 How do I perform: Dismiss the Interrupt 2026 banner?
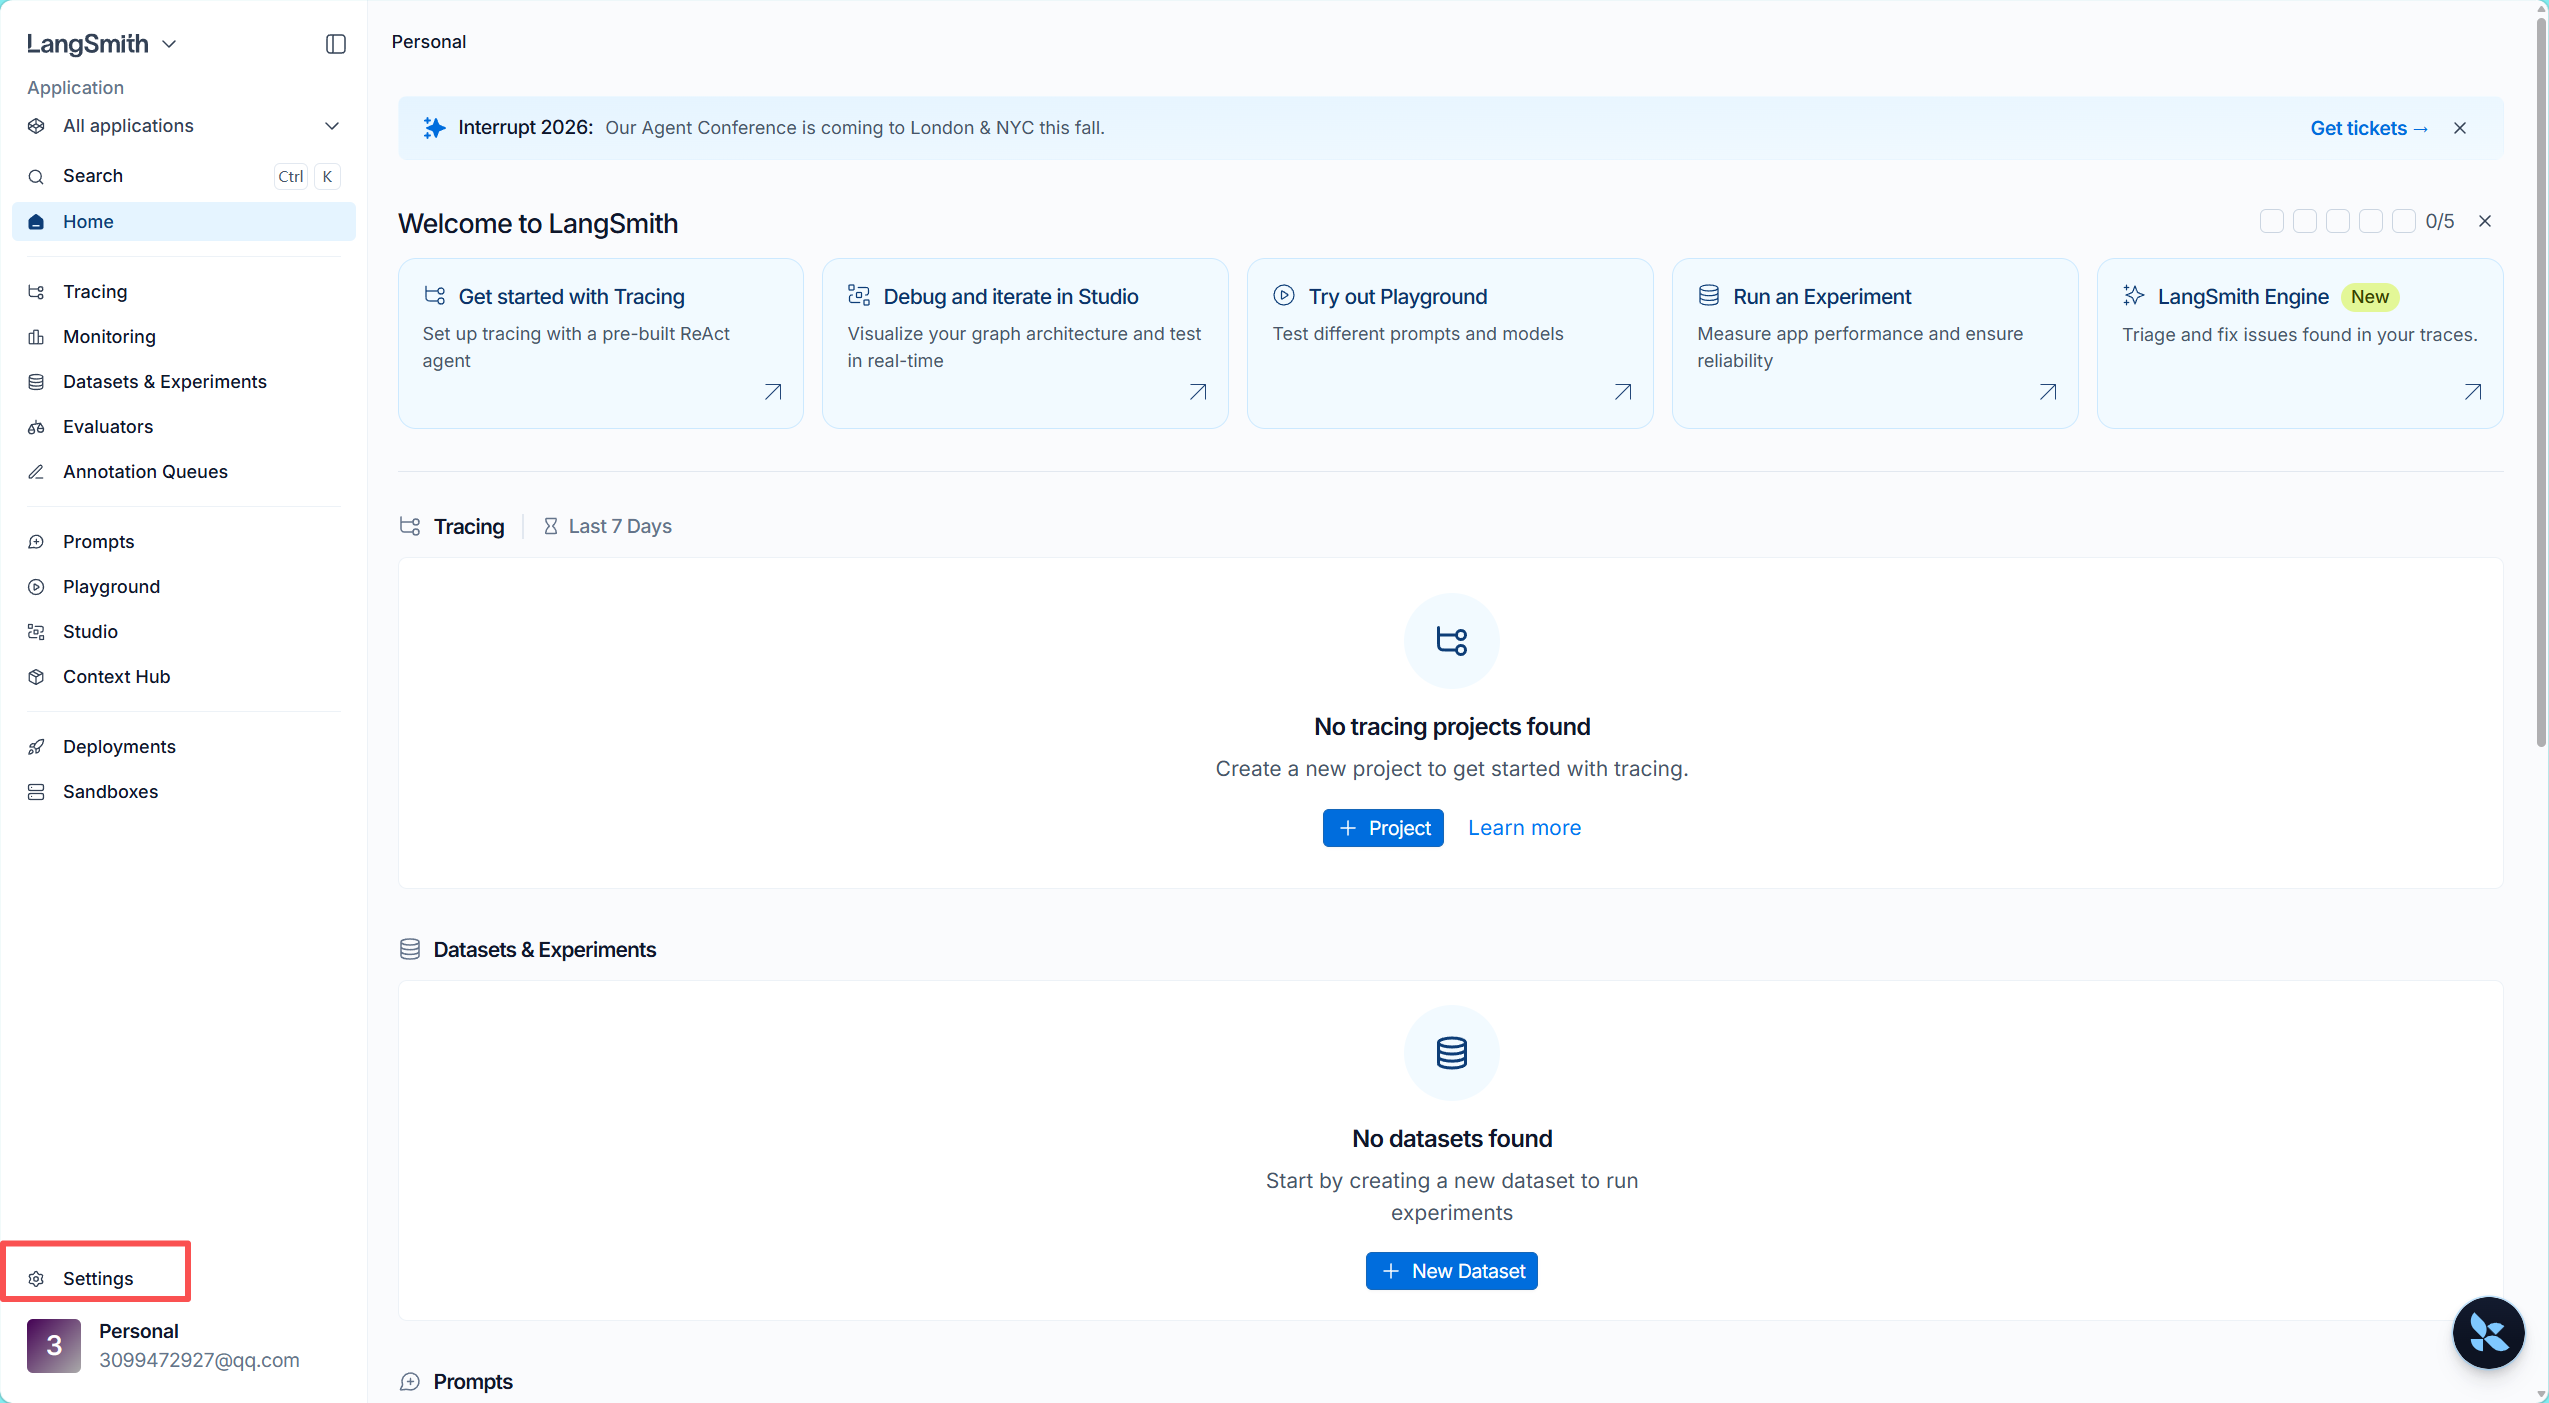coord(2460,128)
